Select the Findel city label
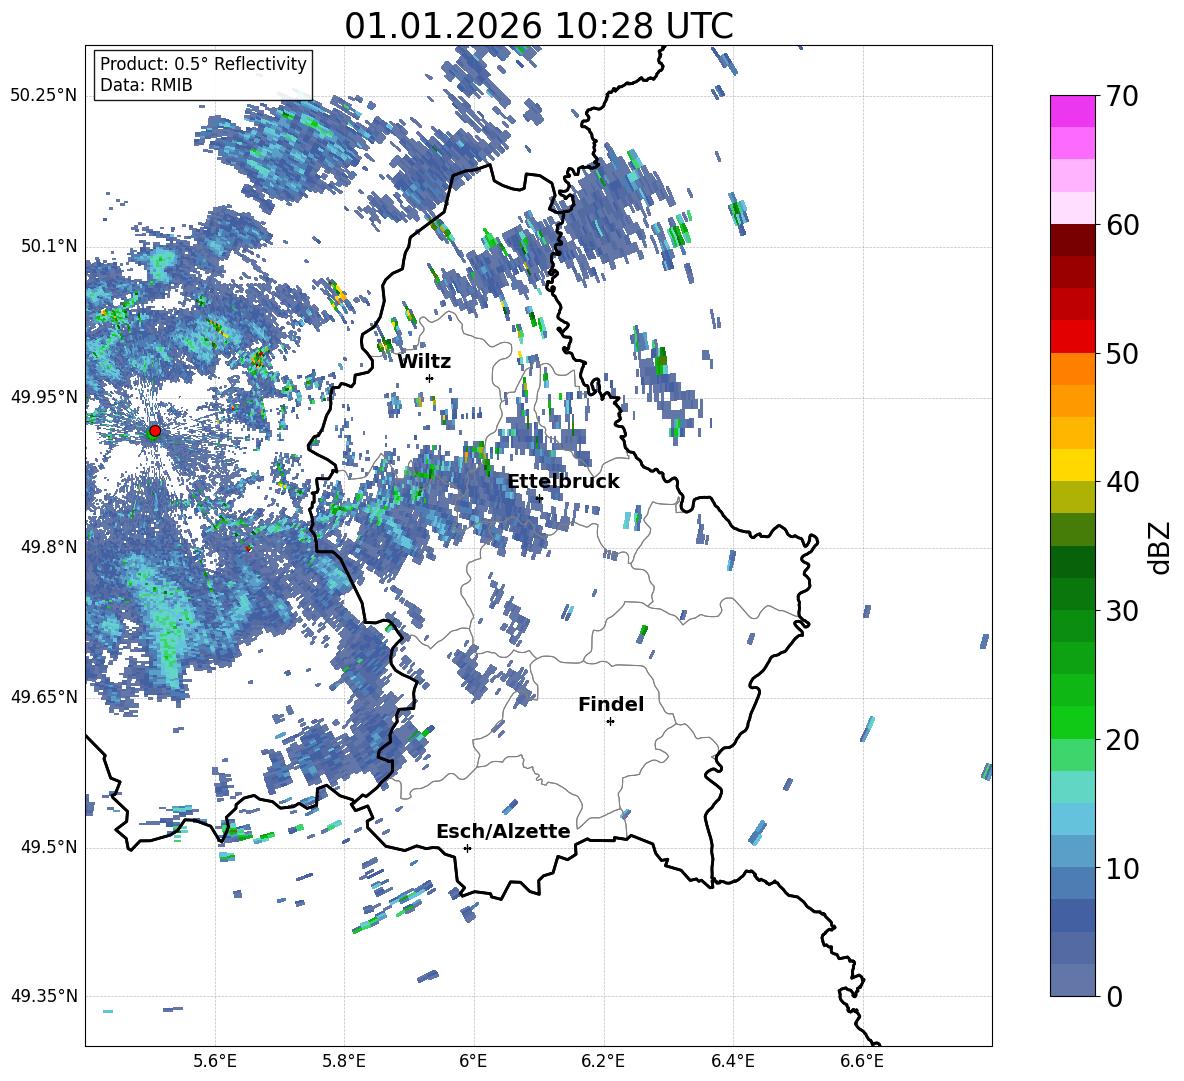Image resolution: width=1184 pixels, height=1081 pixels. click(611, 704)
